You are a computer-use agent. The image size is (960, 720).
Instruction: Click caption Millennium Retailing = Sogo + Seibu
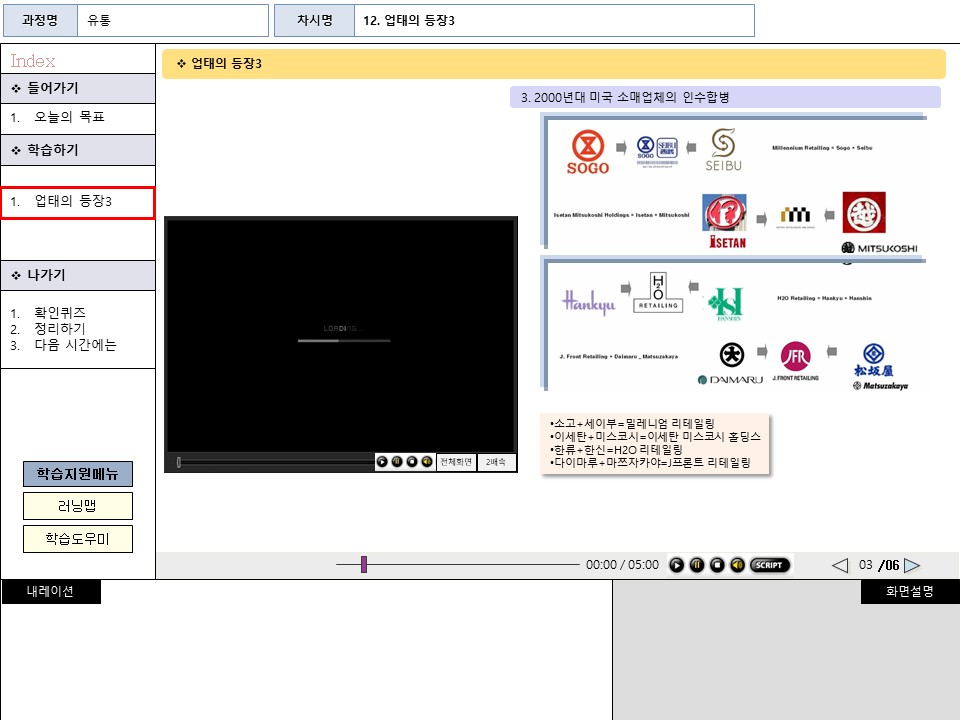pos(822,148)
